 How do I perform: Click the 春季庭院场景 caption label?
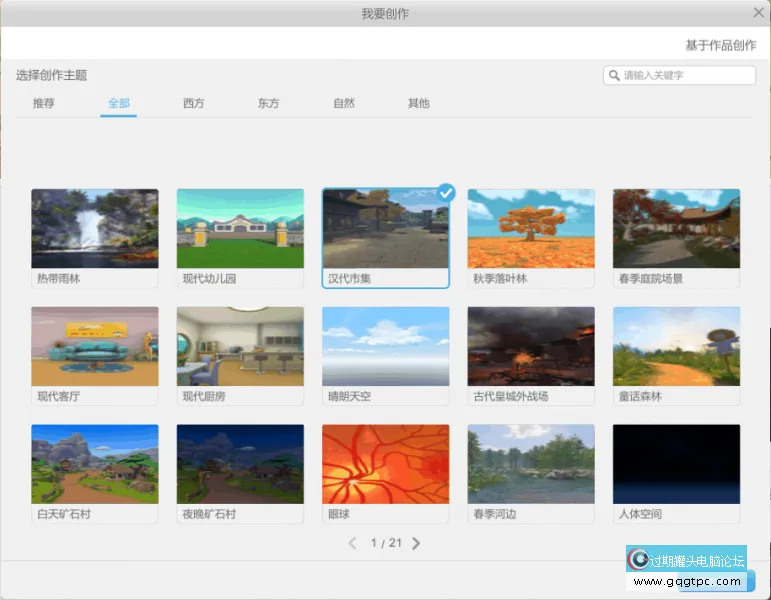point(651,278)
